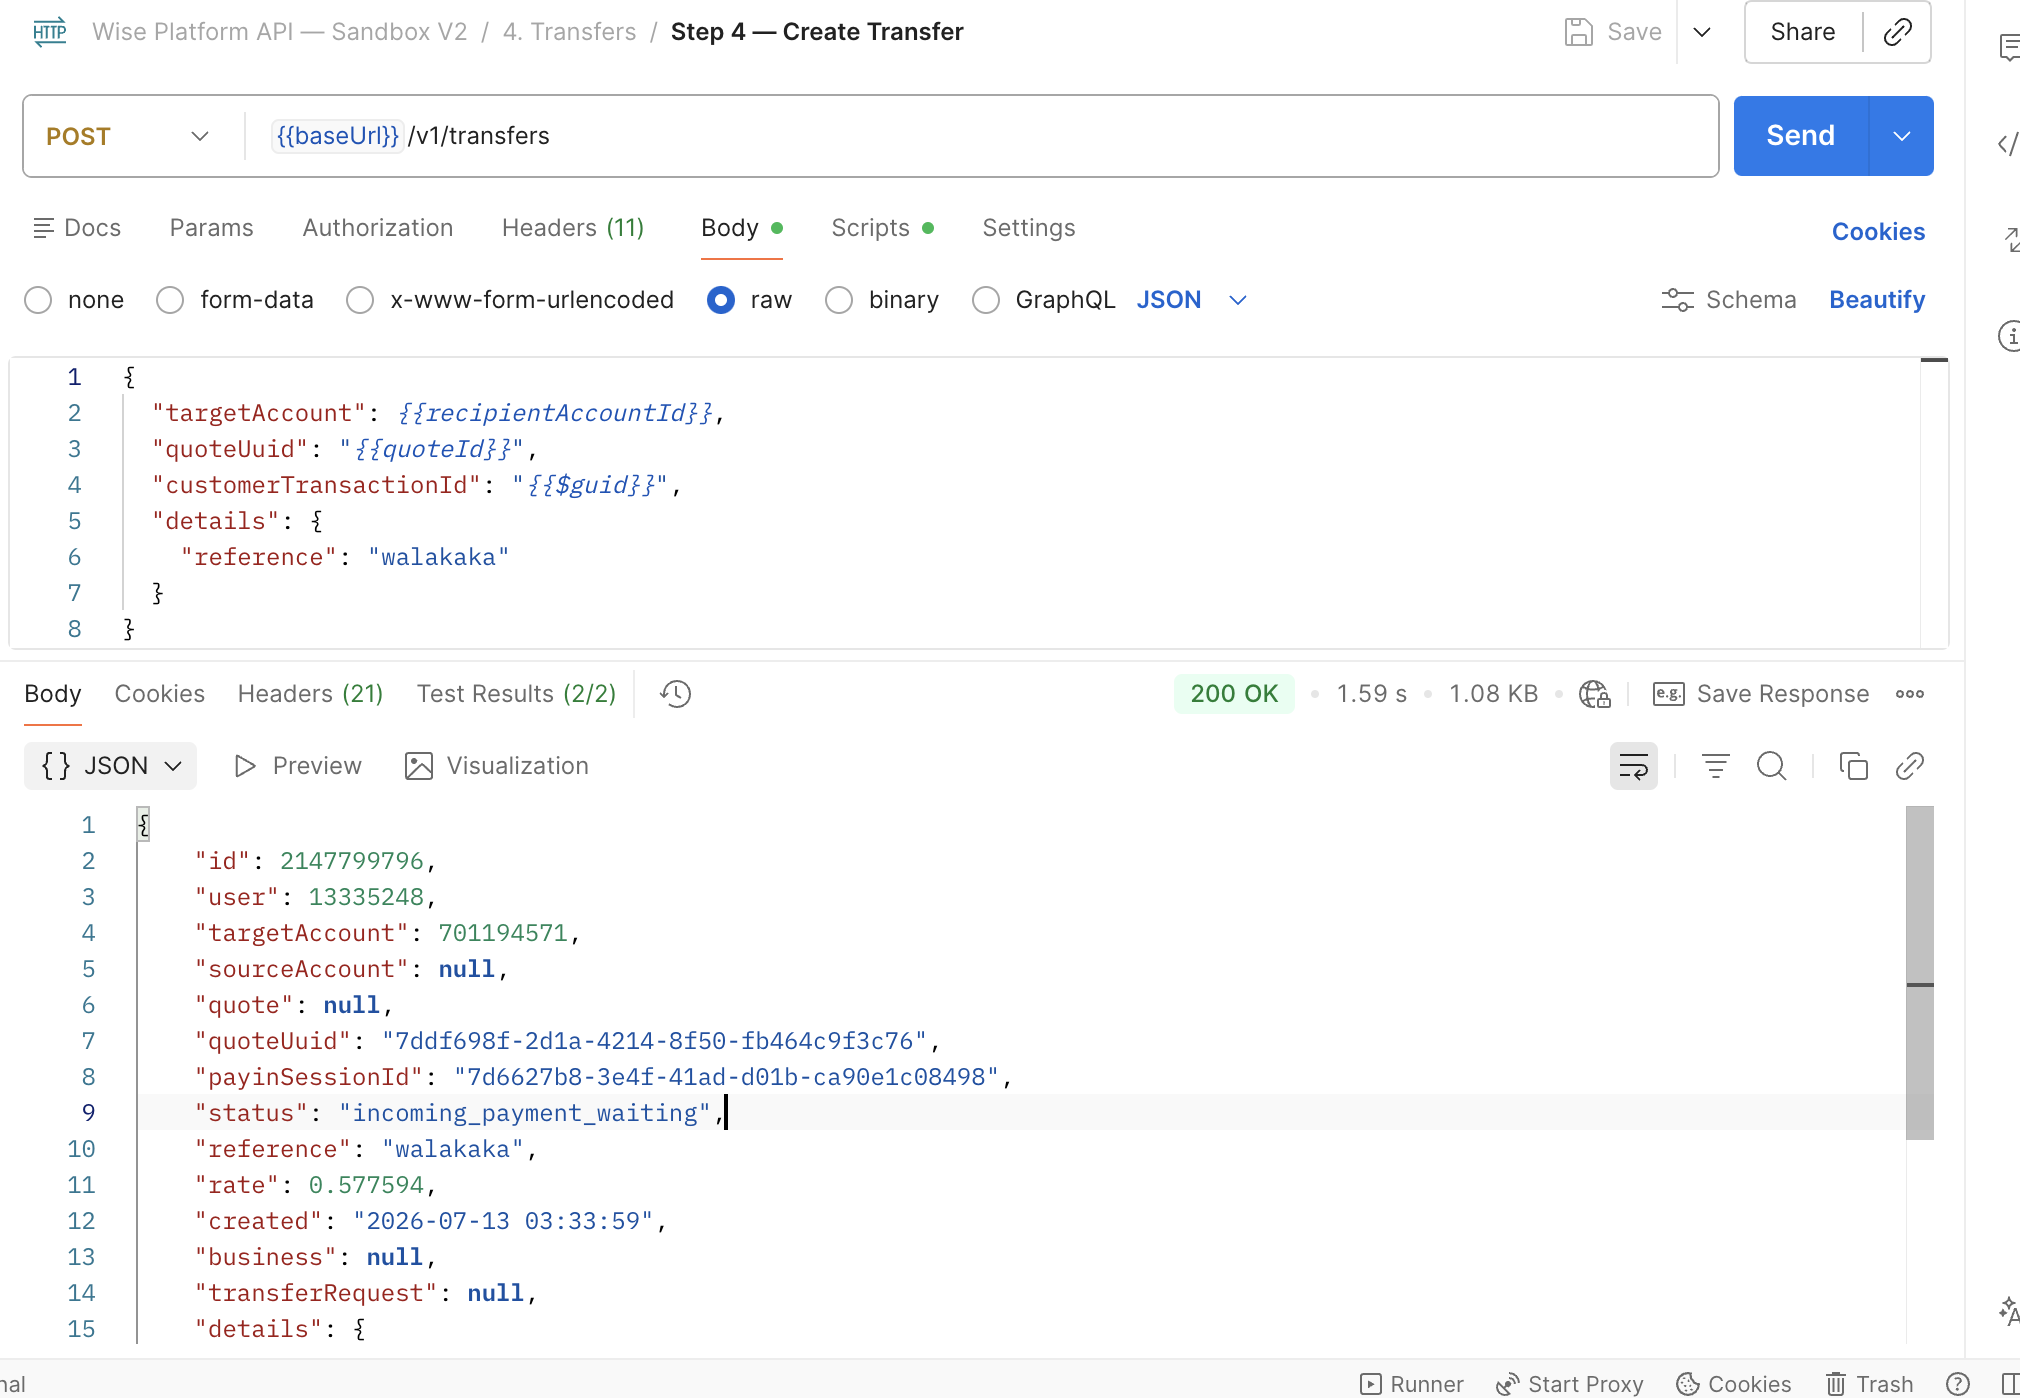Open Runner in status bar

tap(1412, 1384)
